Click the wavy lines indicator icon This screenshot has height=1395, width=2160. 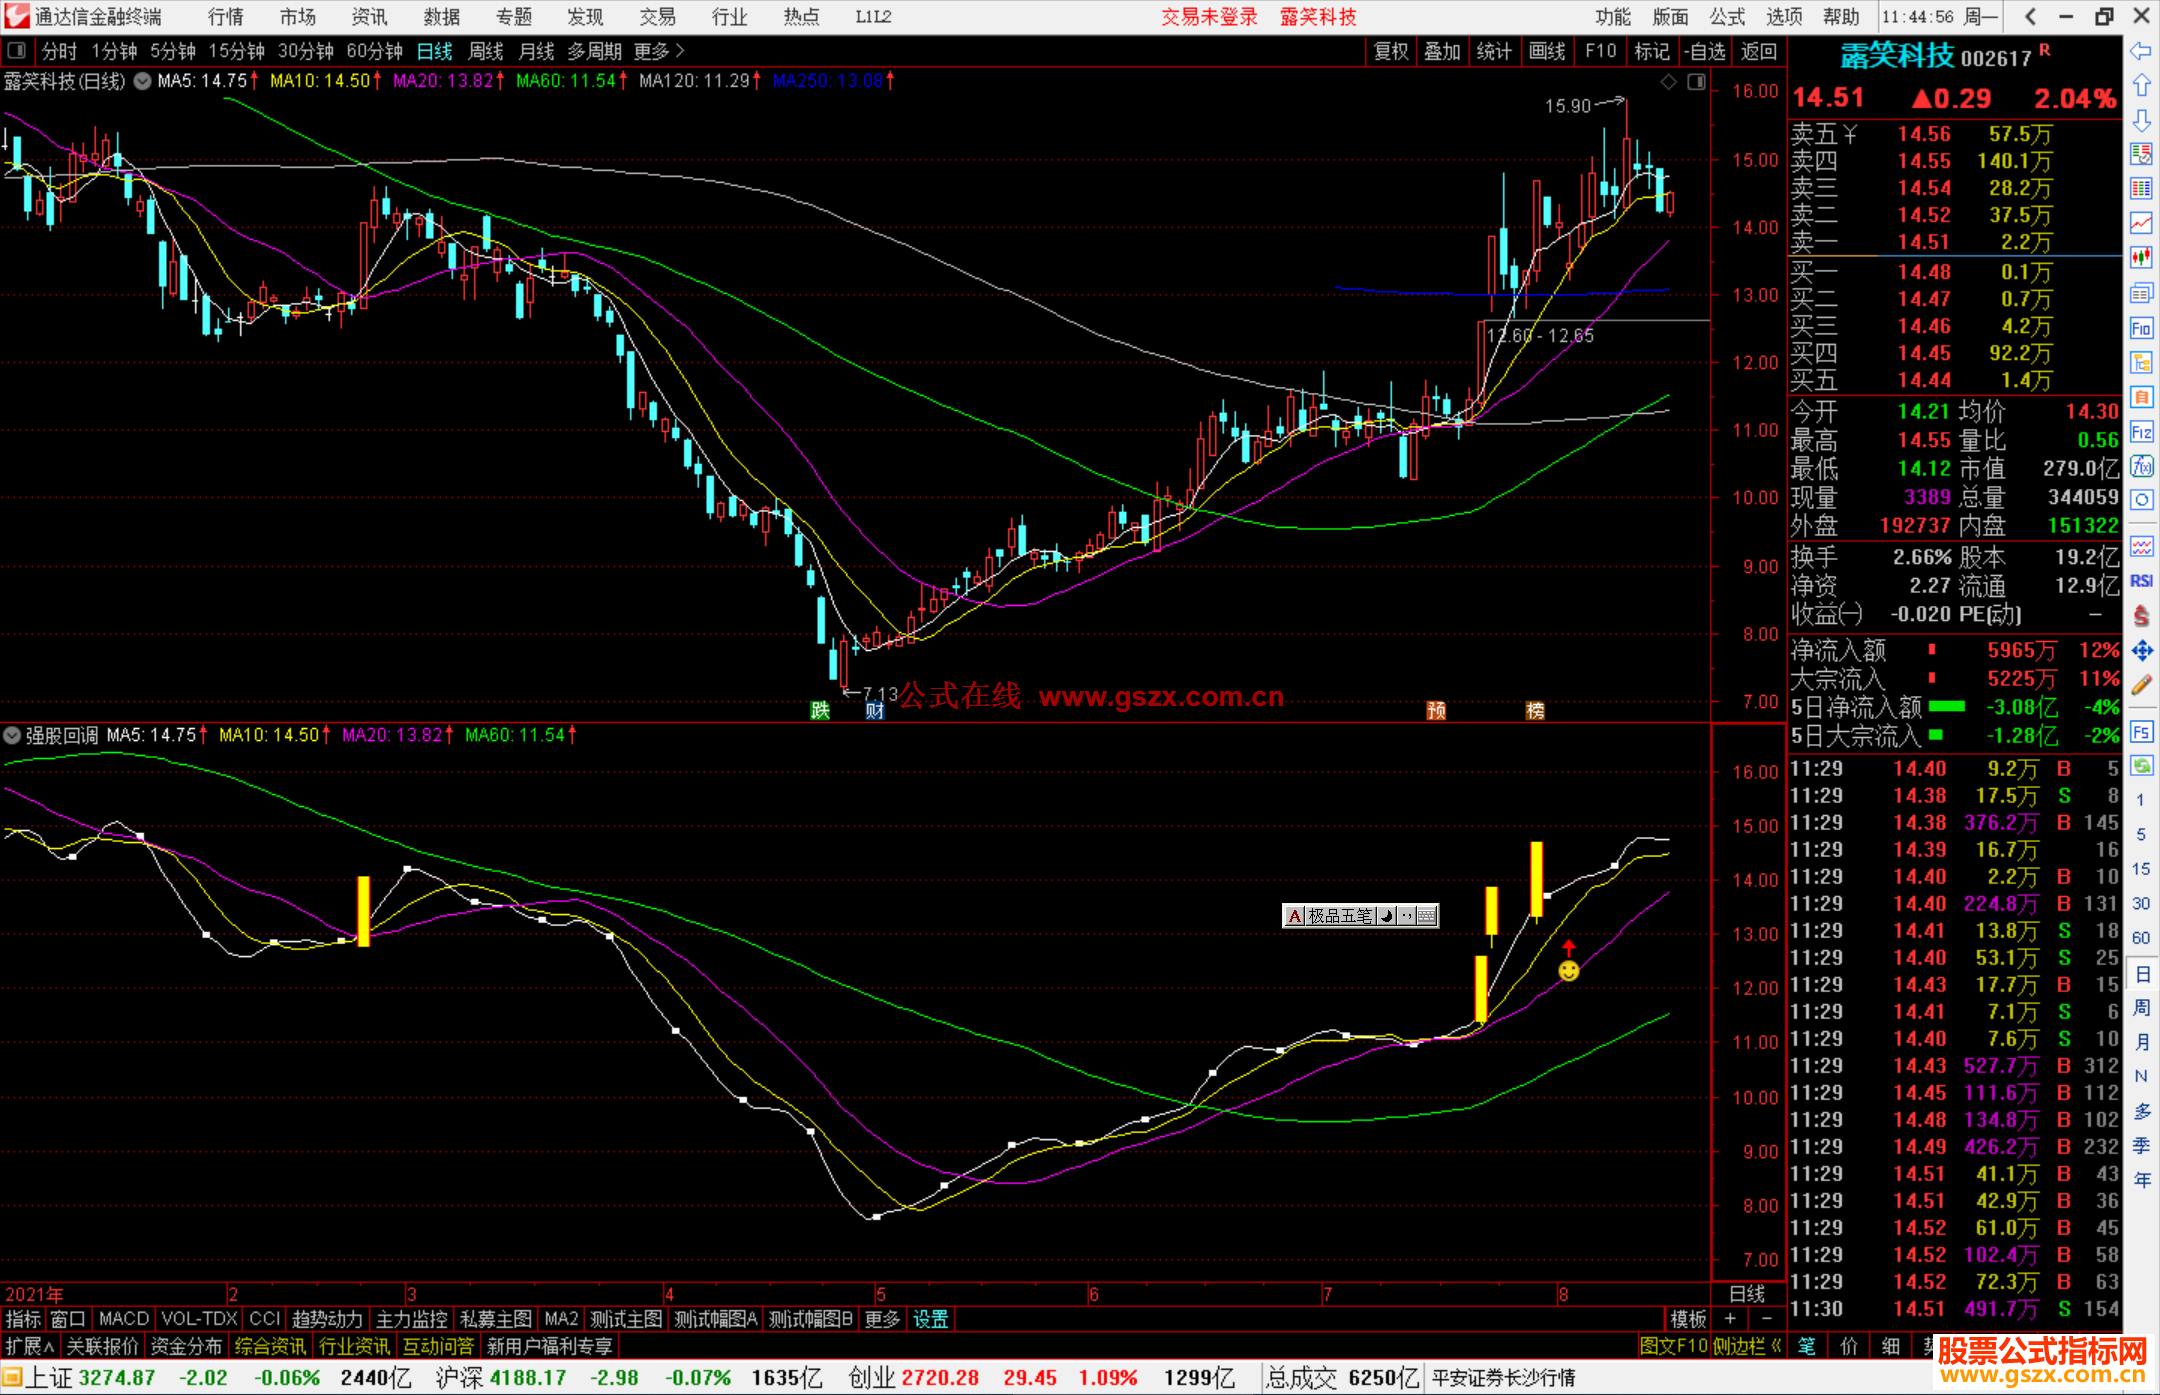(x=2141, y=546)
